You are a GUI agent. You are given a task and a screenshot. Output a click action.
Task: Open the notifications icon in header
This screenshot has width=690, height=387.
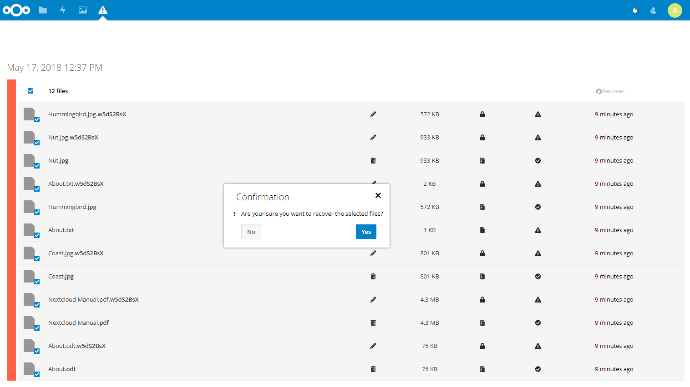click(x=635, y=11)
